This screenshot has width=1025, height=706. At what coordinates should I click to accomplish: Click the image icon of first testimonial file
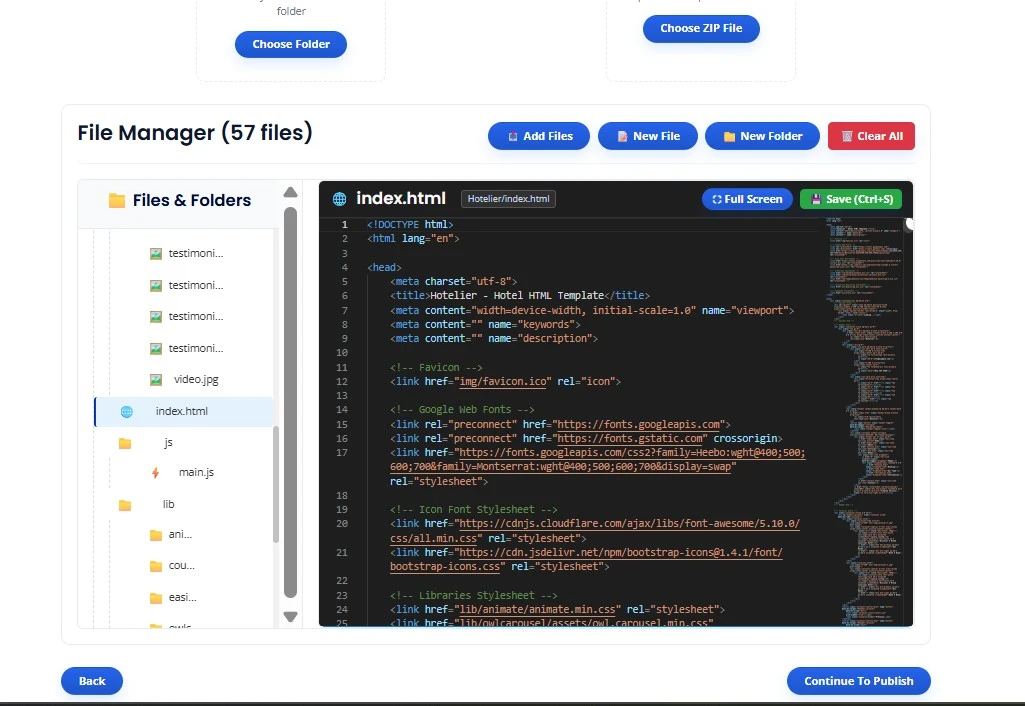pos(156,253)
